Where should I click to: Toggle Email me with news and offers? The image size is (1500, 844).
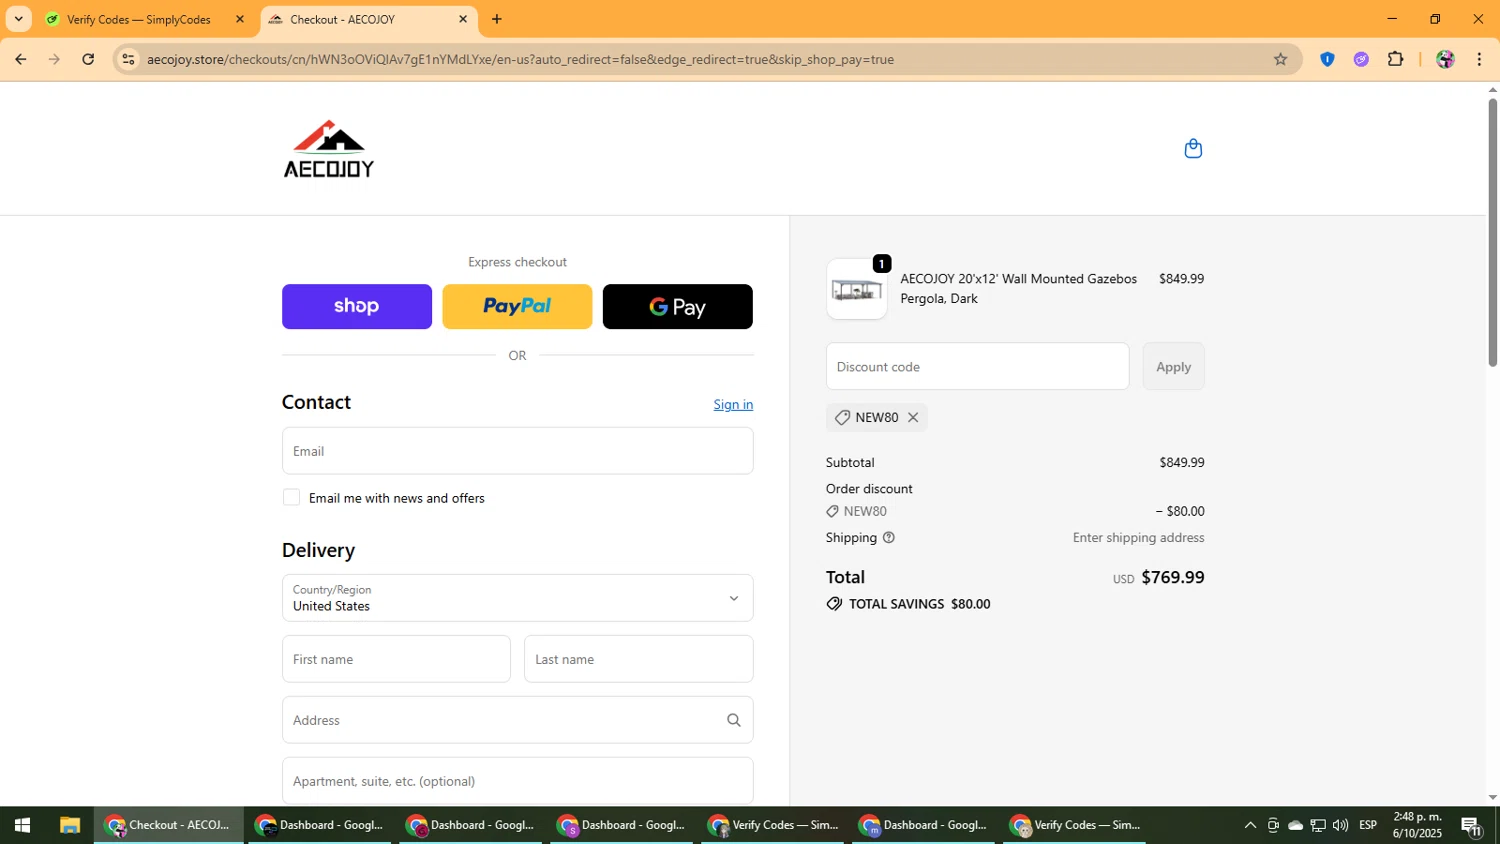coord(291,498)
